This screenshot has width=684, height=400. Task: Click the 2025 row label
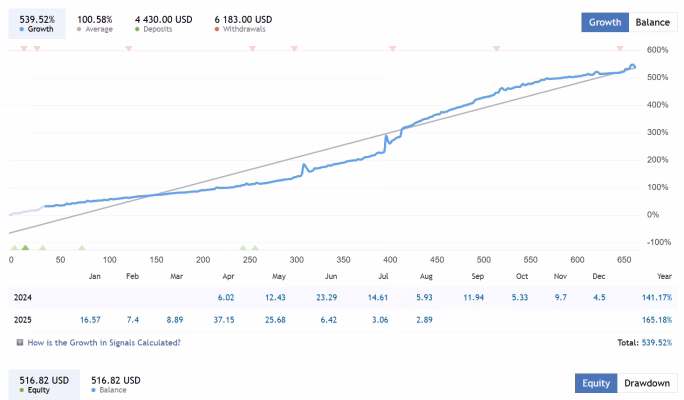pyautogui.click(x=23, y=320)
